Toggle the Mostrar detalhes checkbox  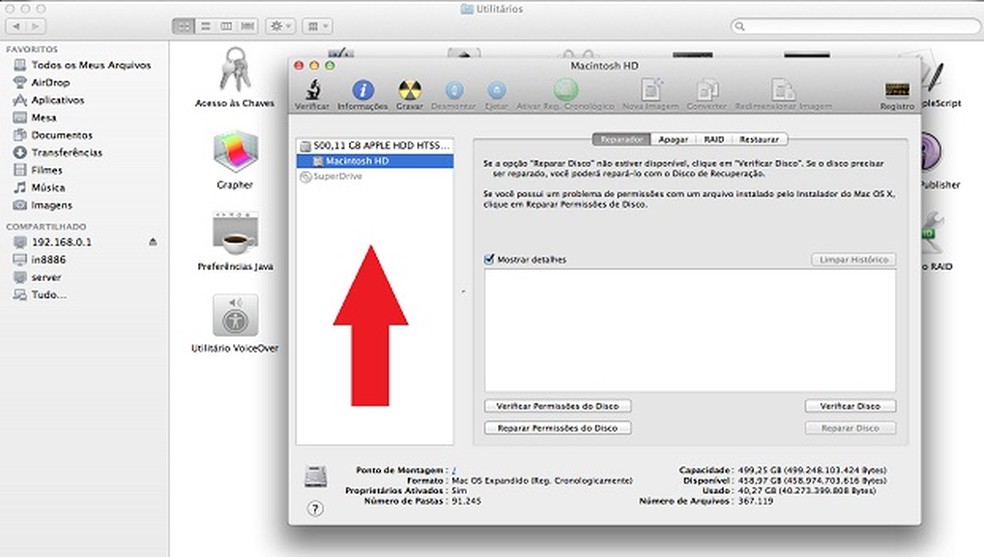click(x=489, y=259)
